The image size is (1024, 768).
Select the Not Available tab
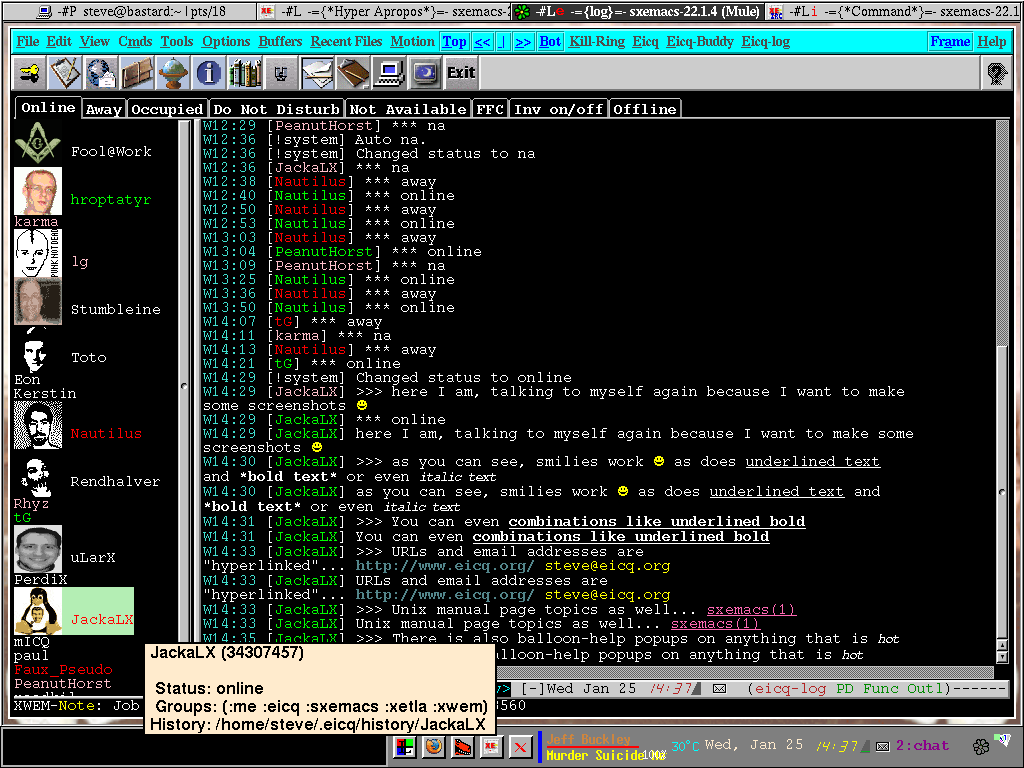(x=408, y=109)
